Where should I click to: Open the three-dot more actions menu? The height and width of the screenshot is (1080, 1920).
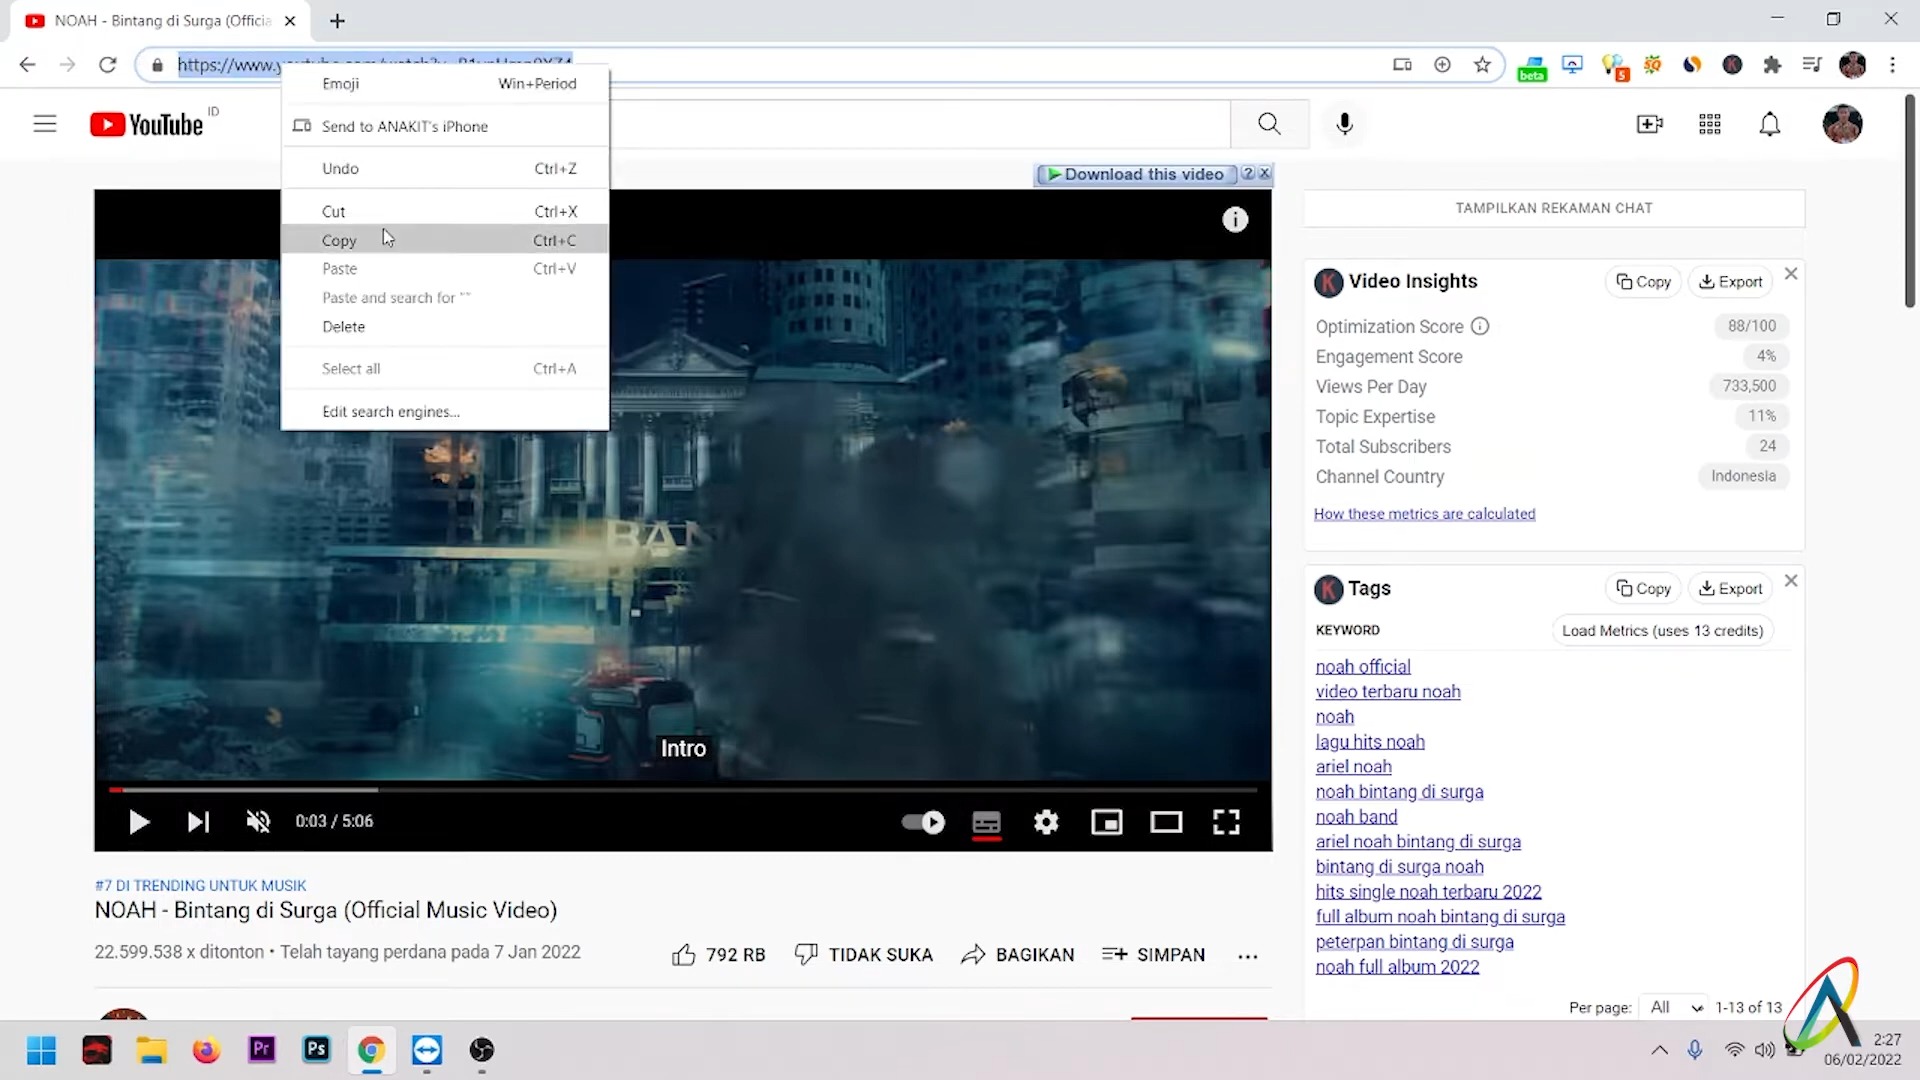(1247, 956)
